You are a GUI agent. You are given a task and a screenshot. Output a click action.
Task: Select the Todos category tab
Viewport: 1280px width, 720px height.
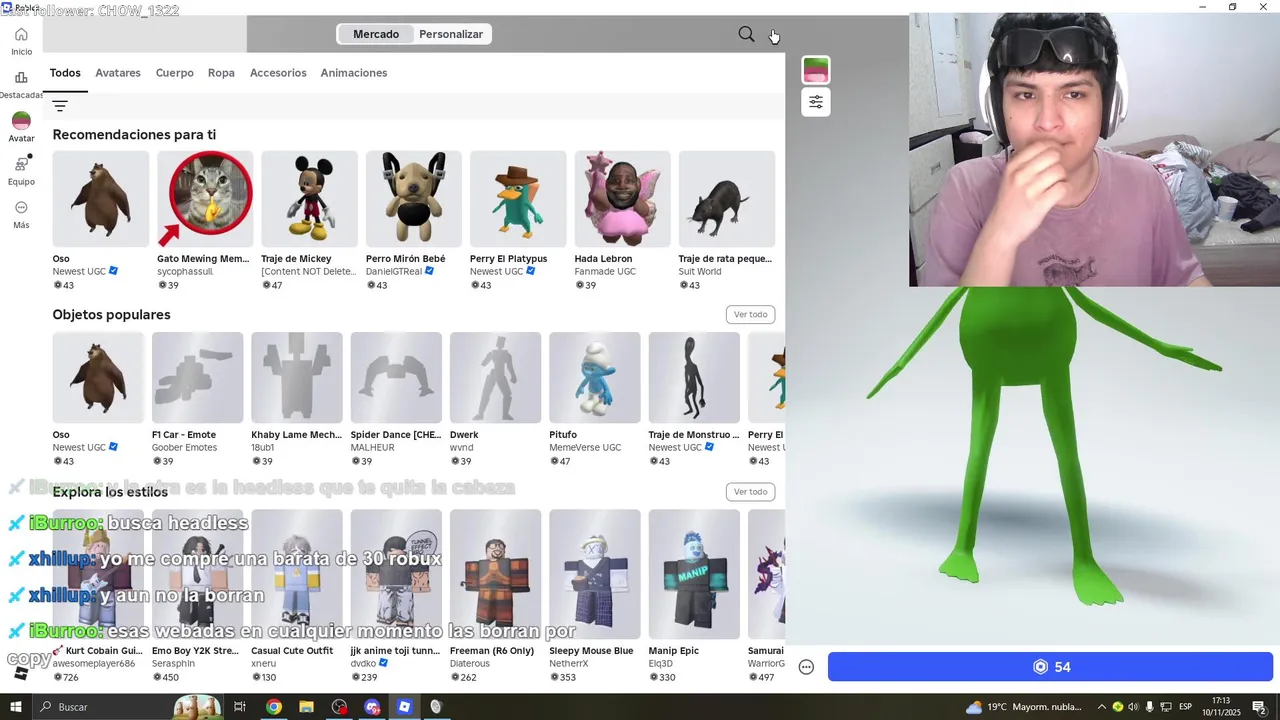[65, 73]
